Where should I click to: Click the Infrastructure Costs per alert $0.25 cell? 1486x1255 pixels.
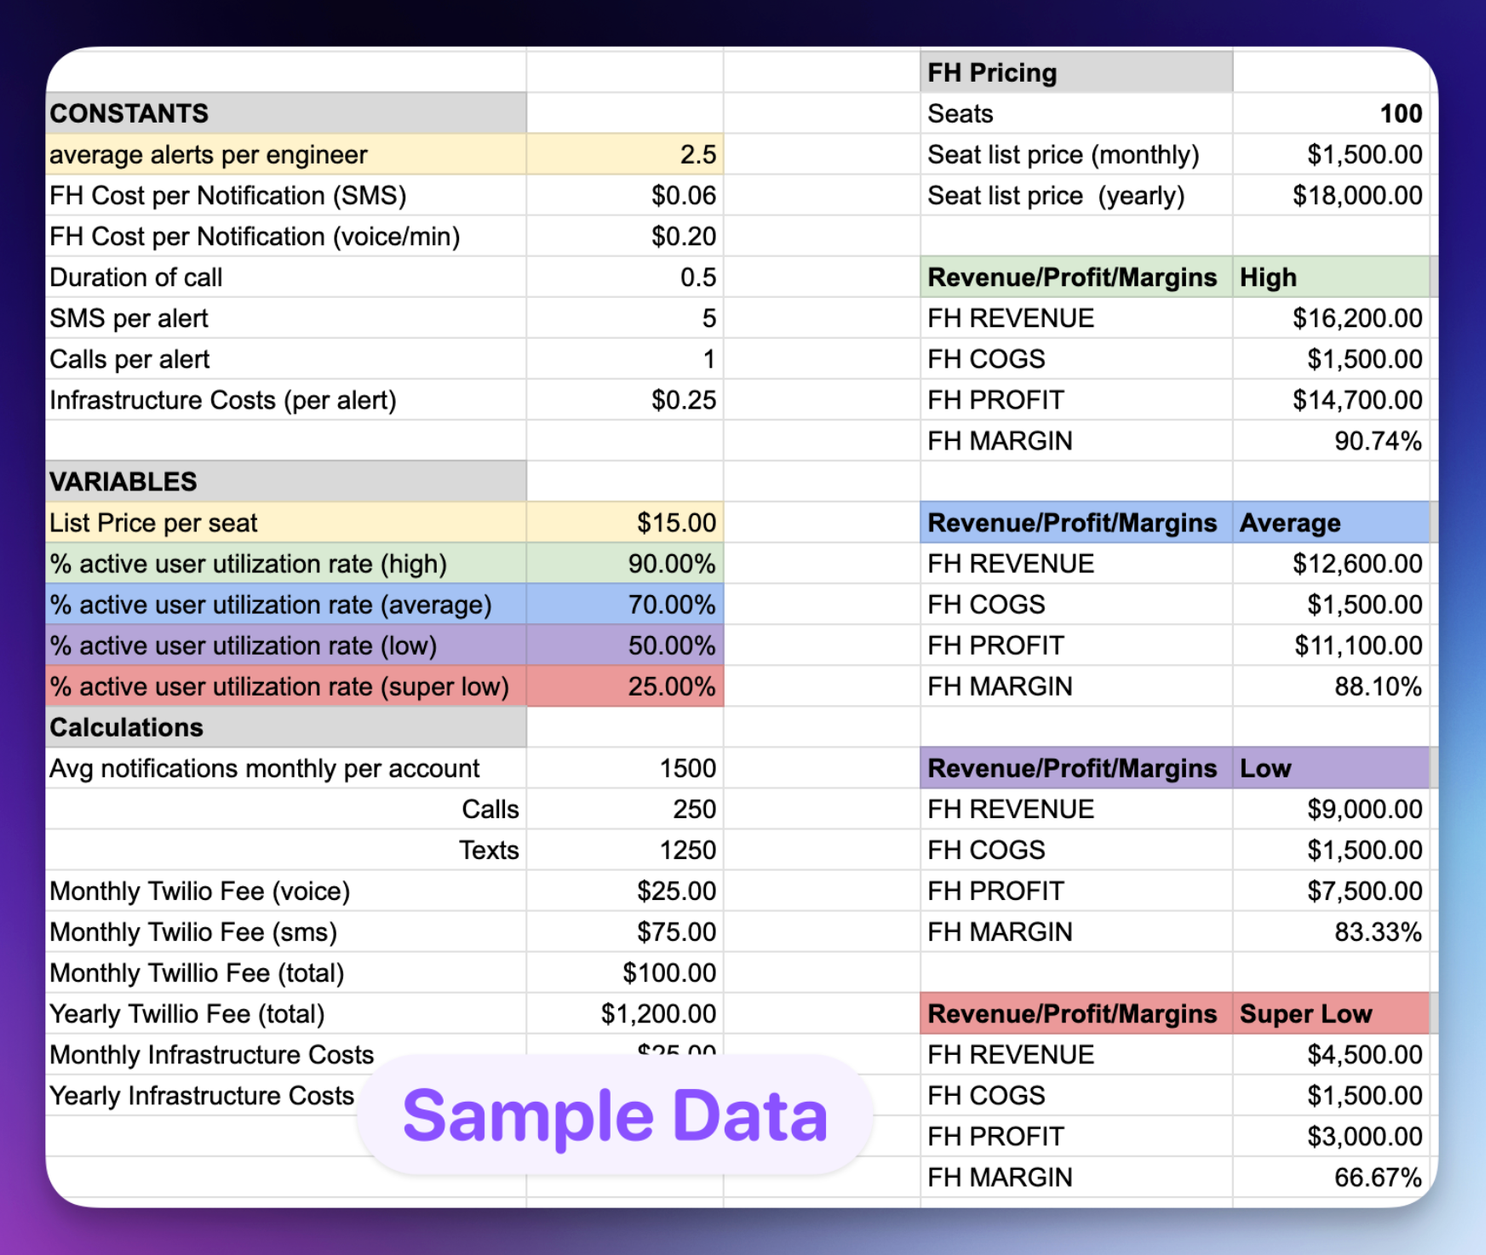click(625, 399)
